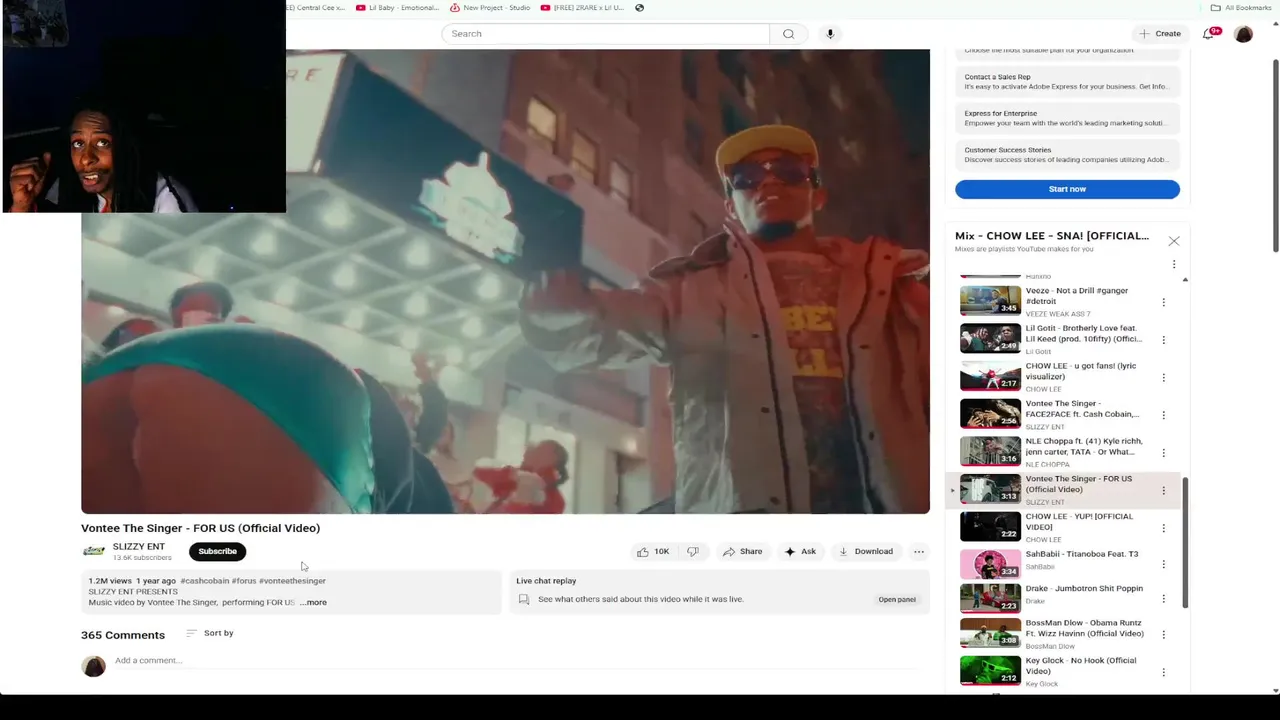
Task: Click Start now ad button
Action: click(1067, 189)
